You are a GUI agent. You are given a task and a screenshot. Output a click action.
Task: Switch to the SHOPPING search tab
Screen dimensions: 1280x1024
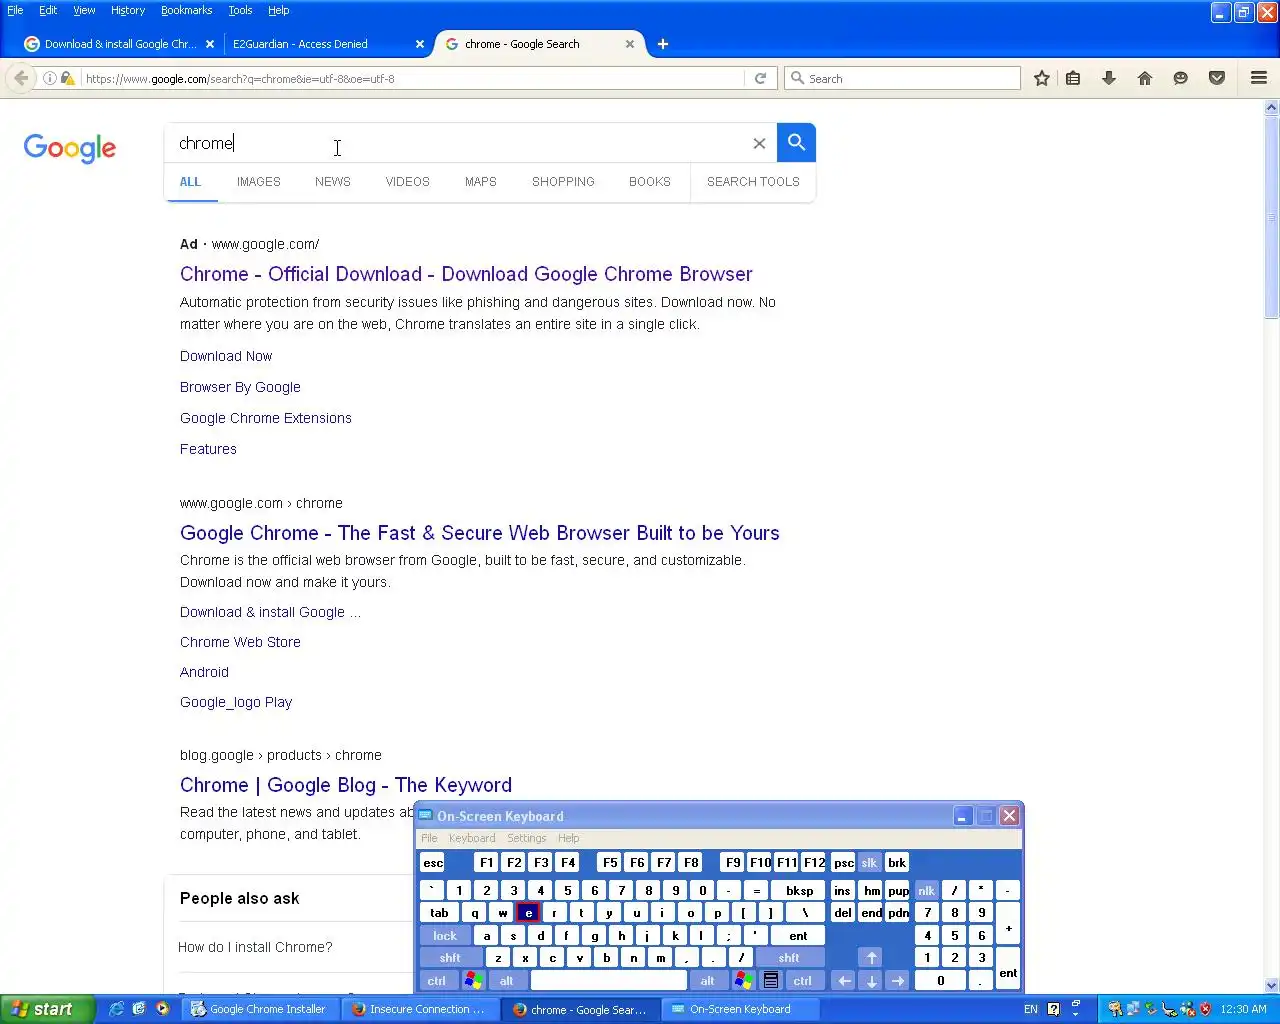[563, 181]
